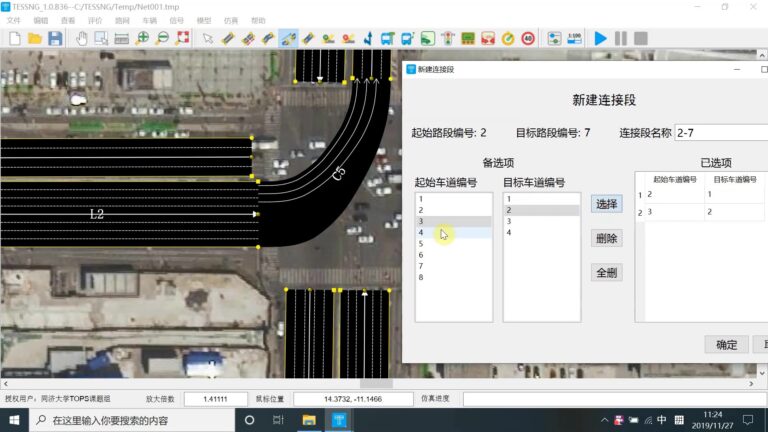
Task: Open a network file via folder icon
Action: pos(35,38)
